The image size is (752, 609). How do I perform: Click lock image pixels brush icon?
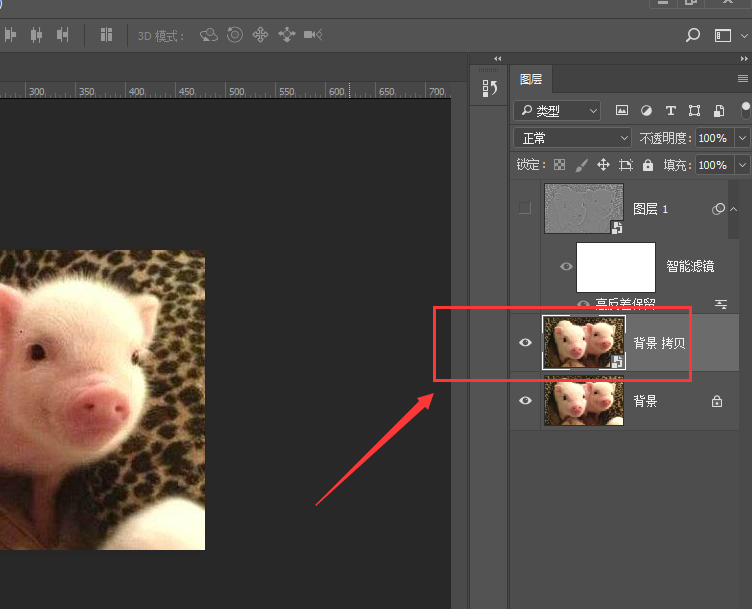582,165
